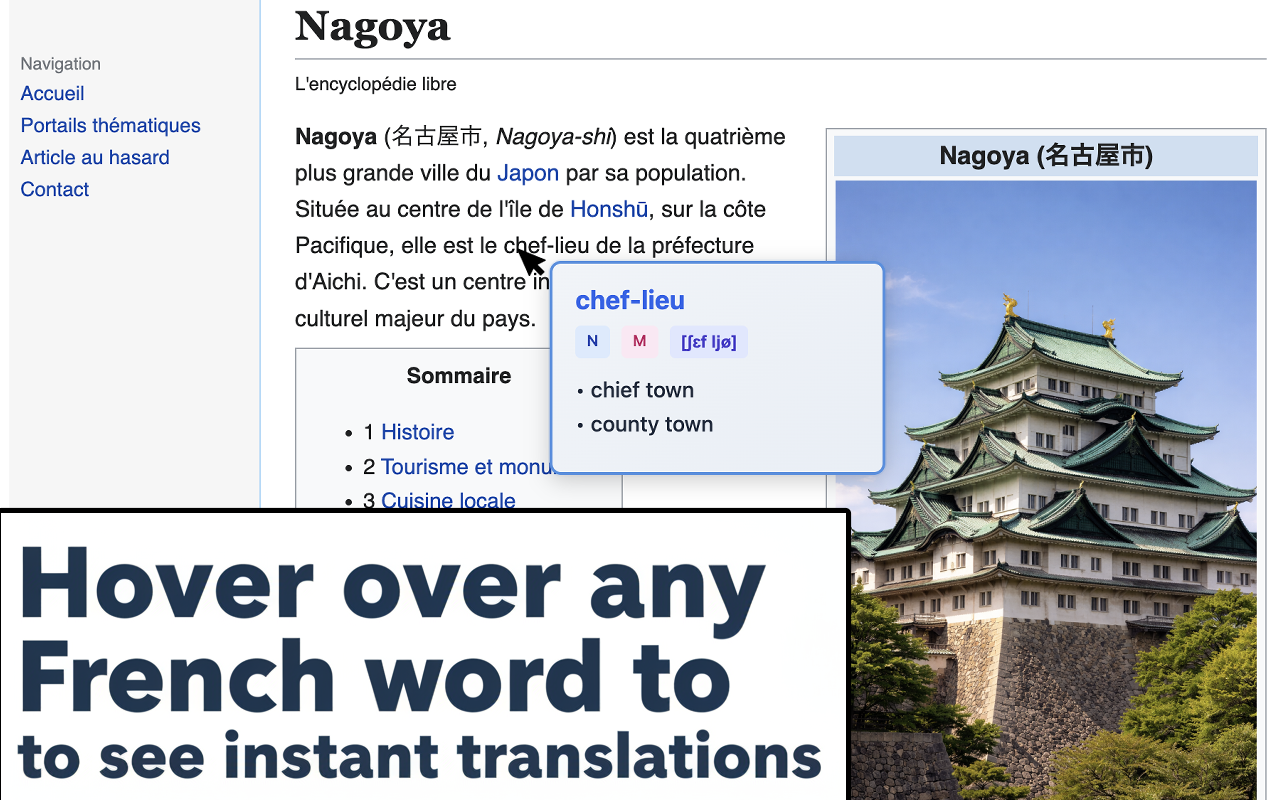Viewport: 1280px width, 800px height.
Task: Click the M masculine badge in popup
Action: (639, 342)
